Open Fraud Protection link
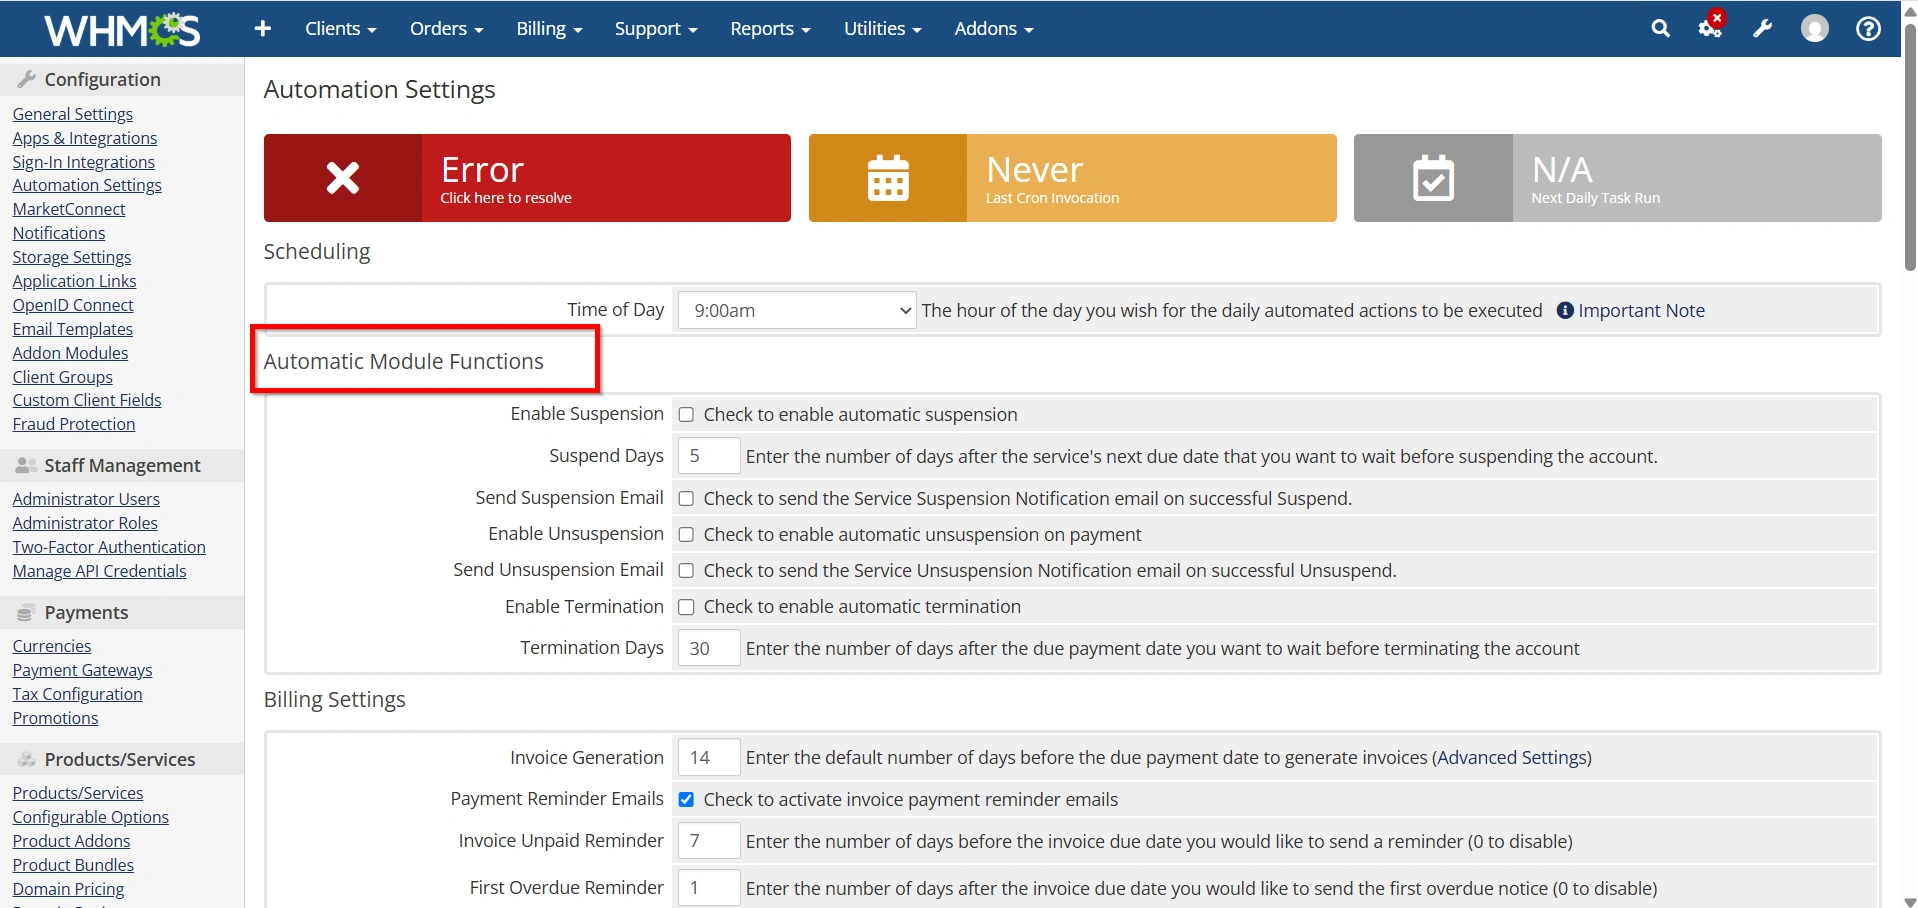The height and width of the screenshot is (908, 1918). pos(74,424)
